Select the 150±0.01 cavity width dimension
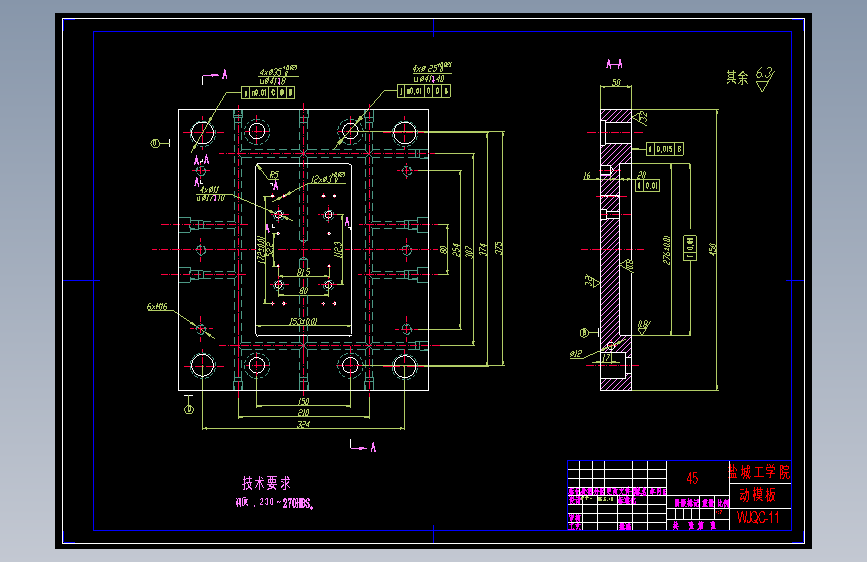 click(x=304, y=321)
